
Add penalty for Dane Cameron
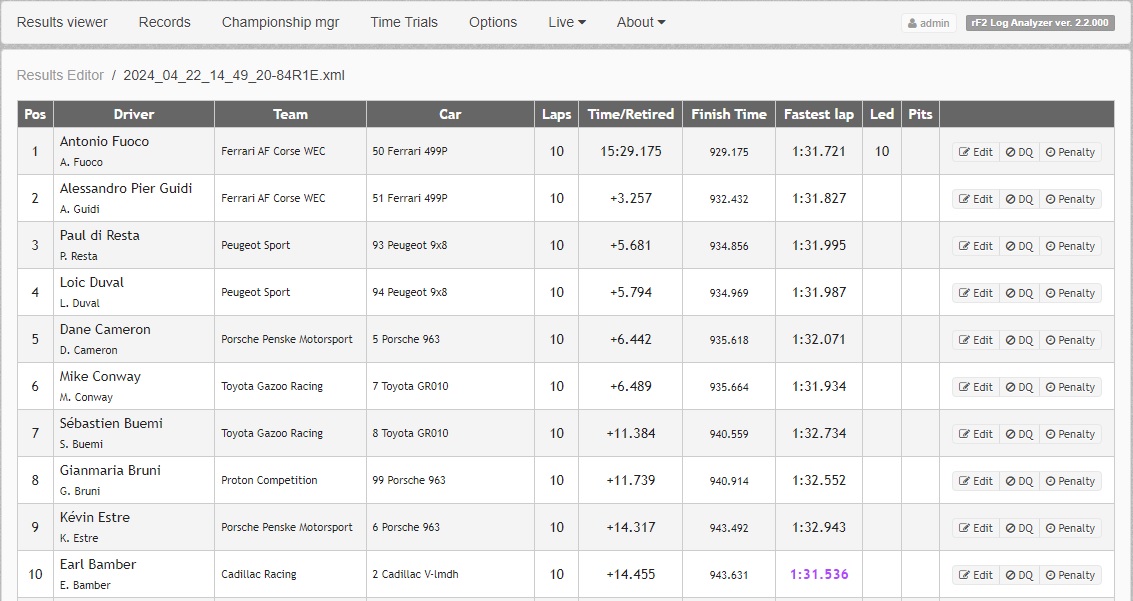tap(1070, 340)
